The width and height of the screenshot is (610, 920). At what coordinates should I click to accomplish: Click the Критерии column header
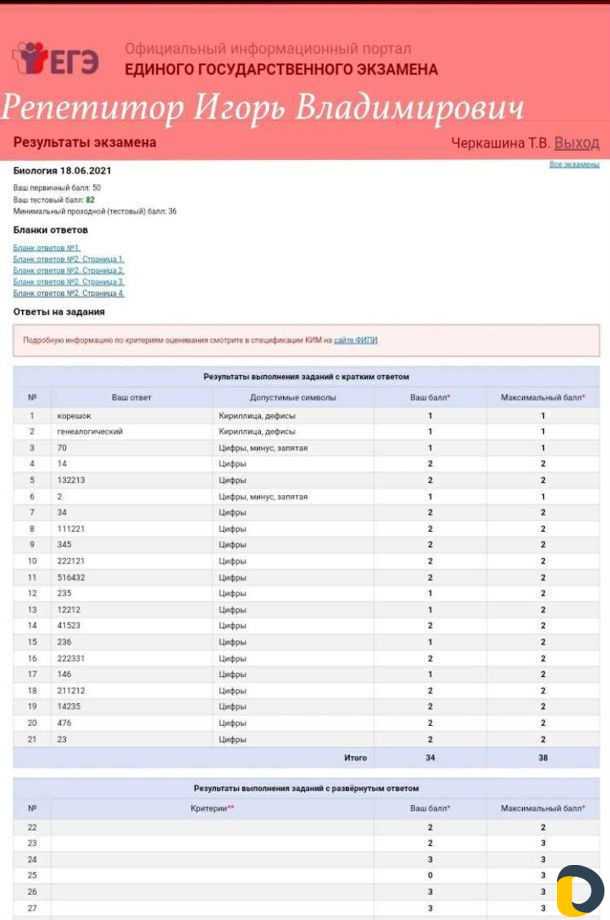(x=212, y=809)
